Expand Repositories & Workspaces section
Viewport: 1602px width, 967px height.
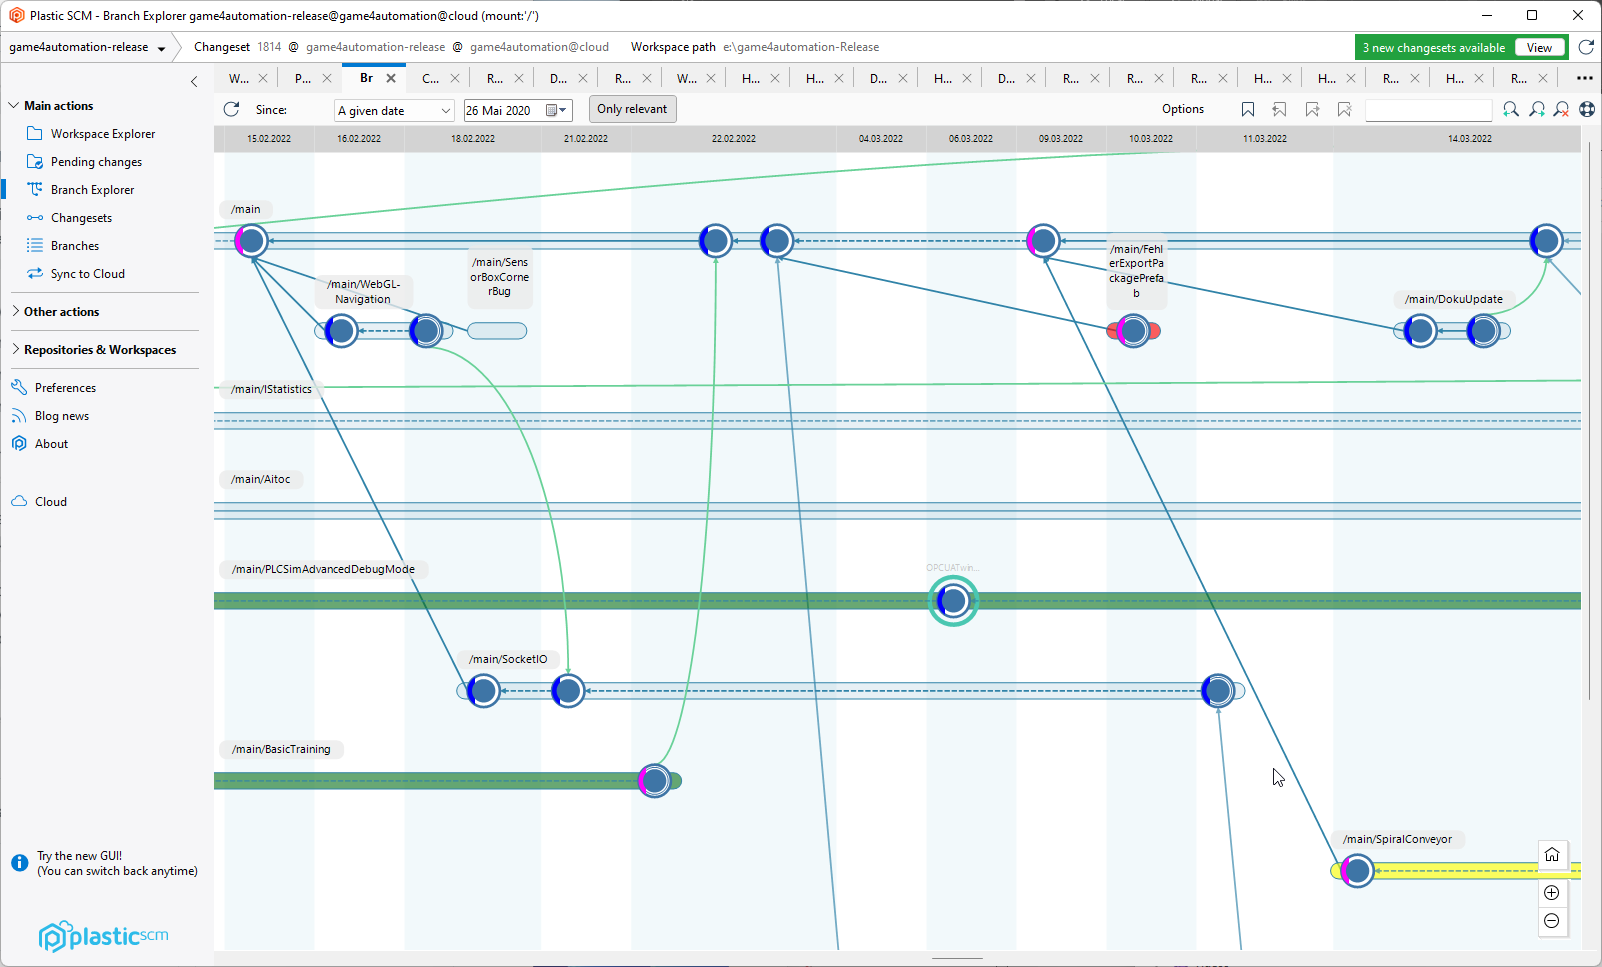tap(99, 350)
